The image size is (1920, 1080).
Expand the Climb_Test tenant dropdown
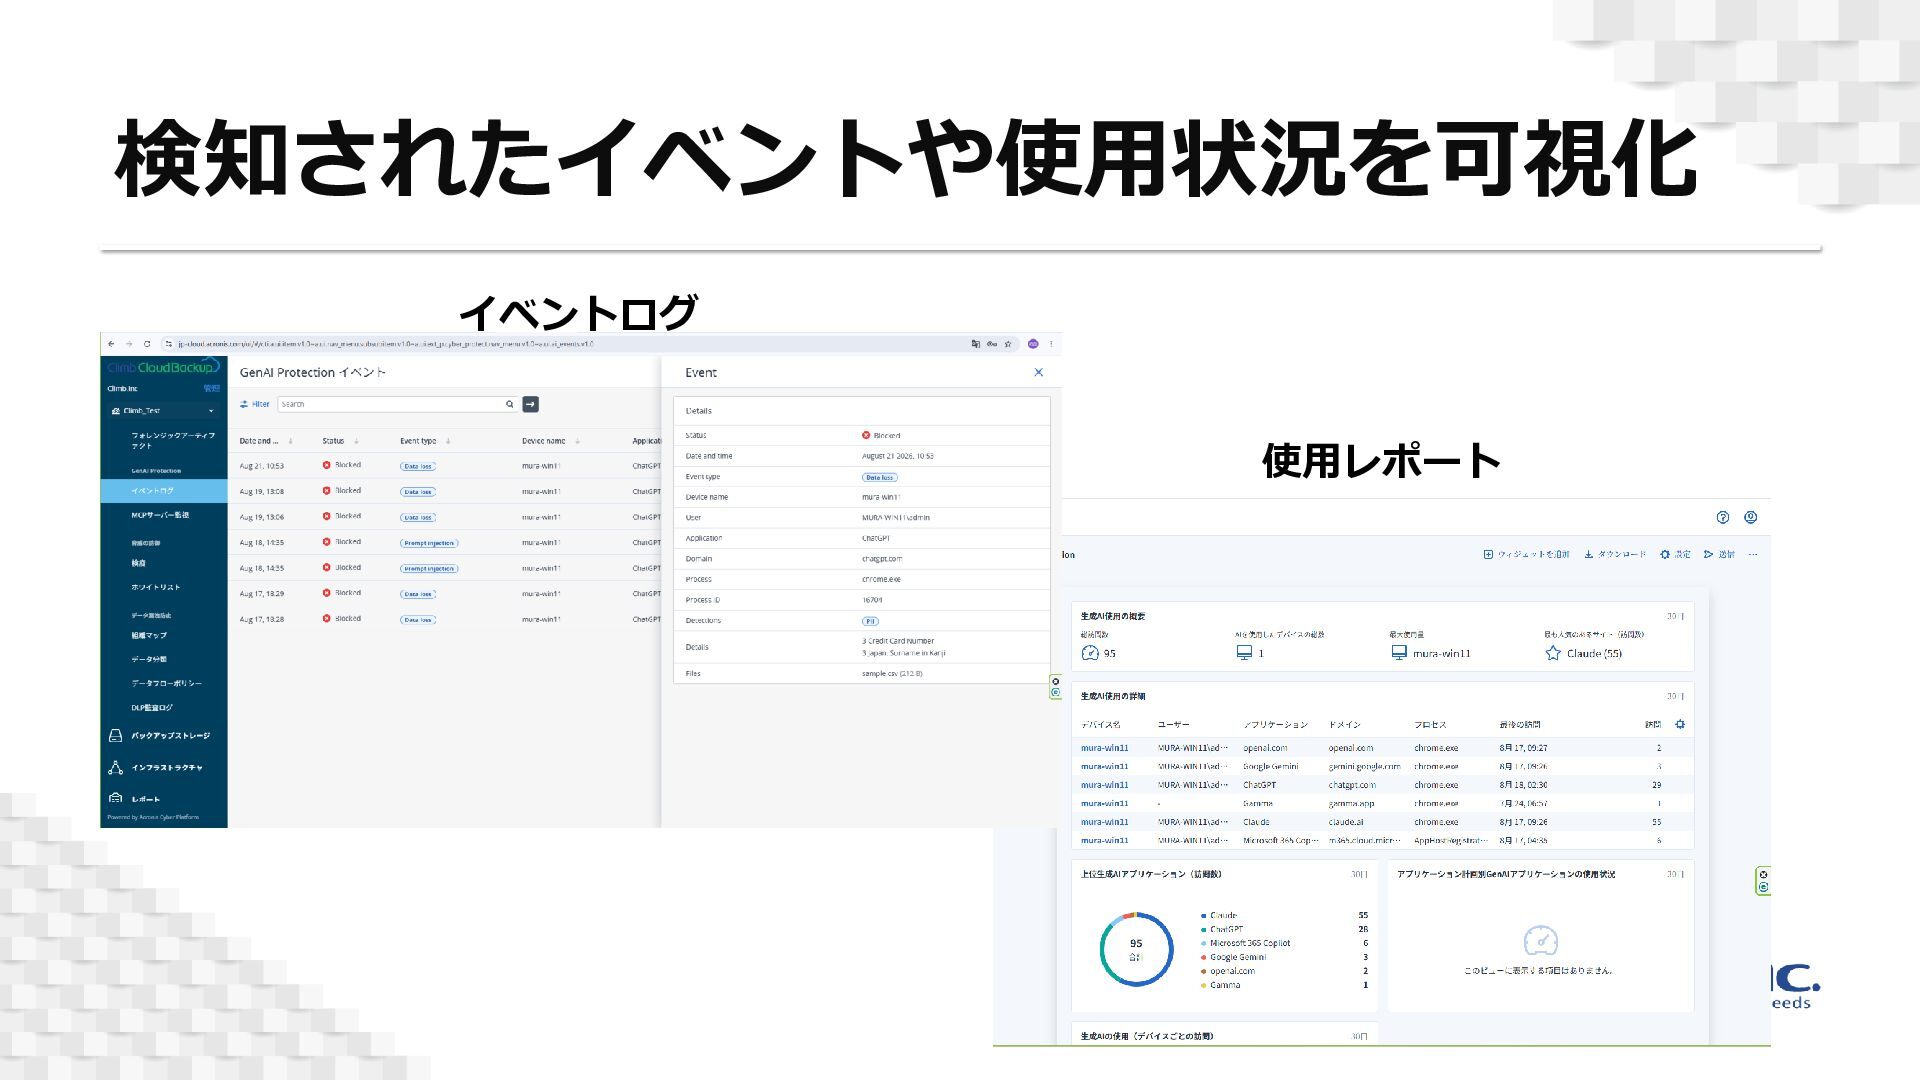tap(211, 411)
